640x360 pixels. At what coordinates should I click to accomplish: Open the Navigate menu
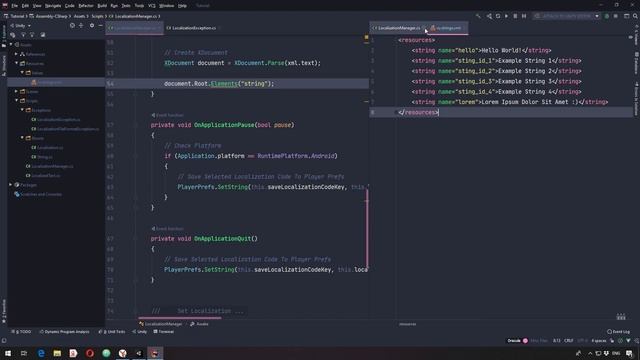53,6
